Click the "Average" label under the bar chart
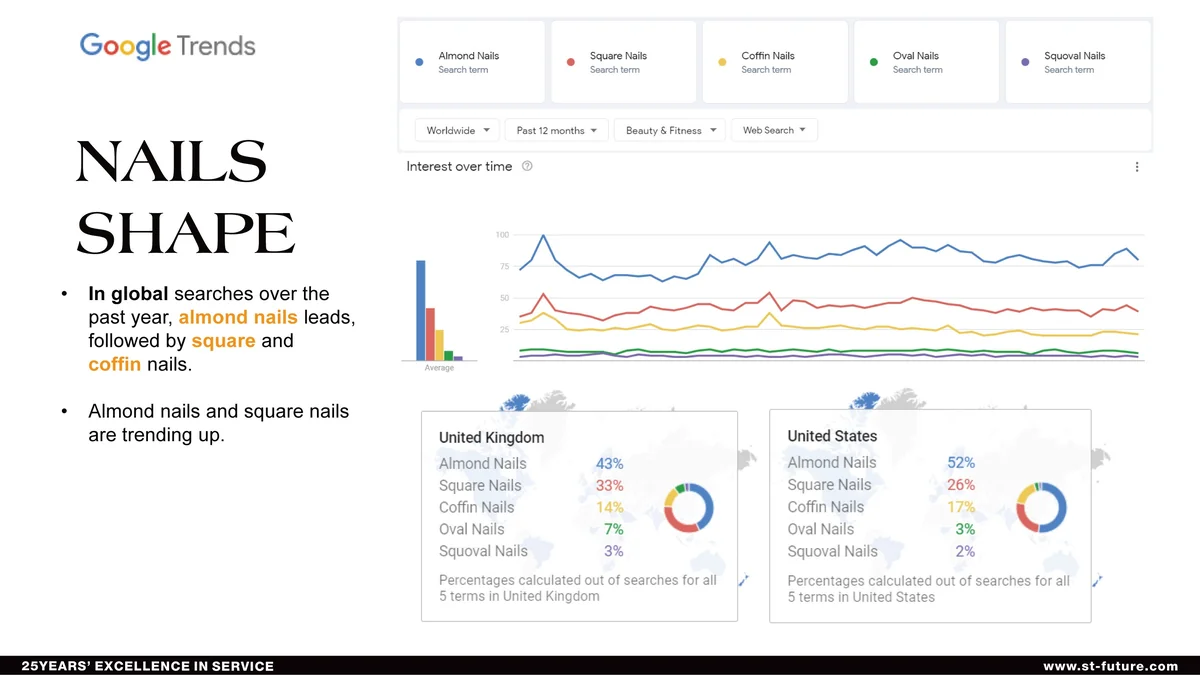Screen dimensions: 1200x675 439,368
